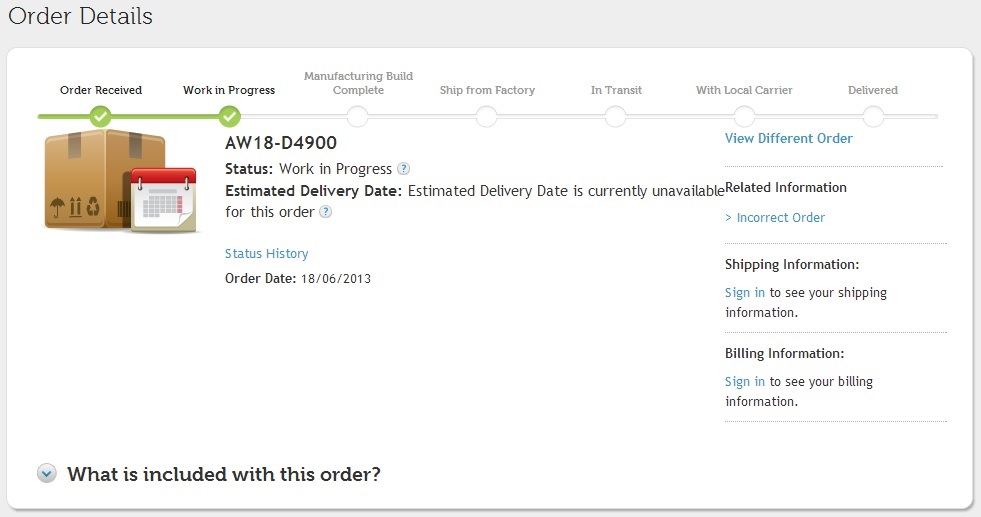Click help icon after delivery date message
The image size is (981, 517).
tap(325, 212)
